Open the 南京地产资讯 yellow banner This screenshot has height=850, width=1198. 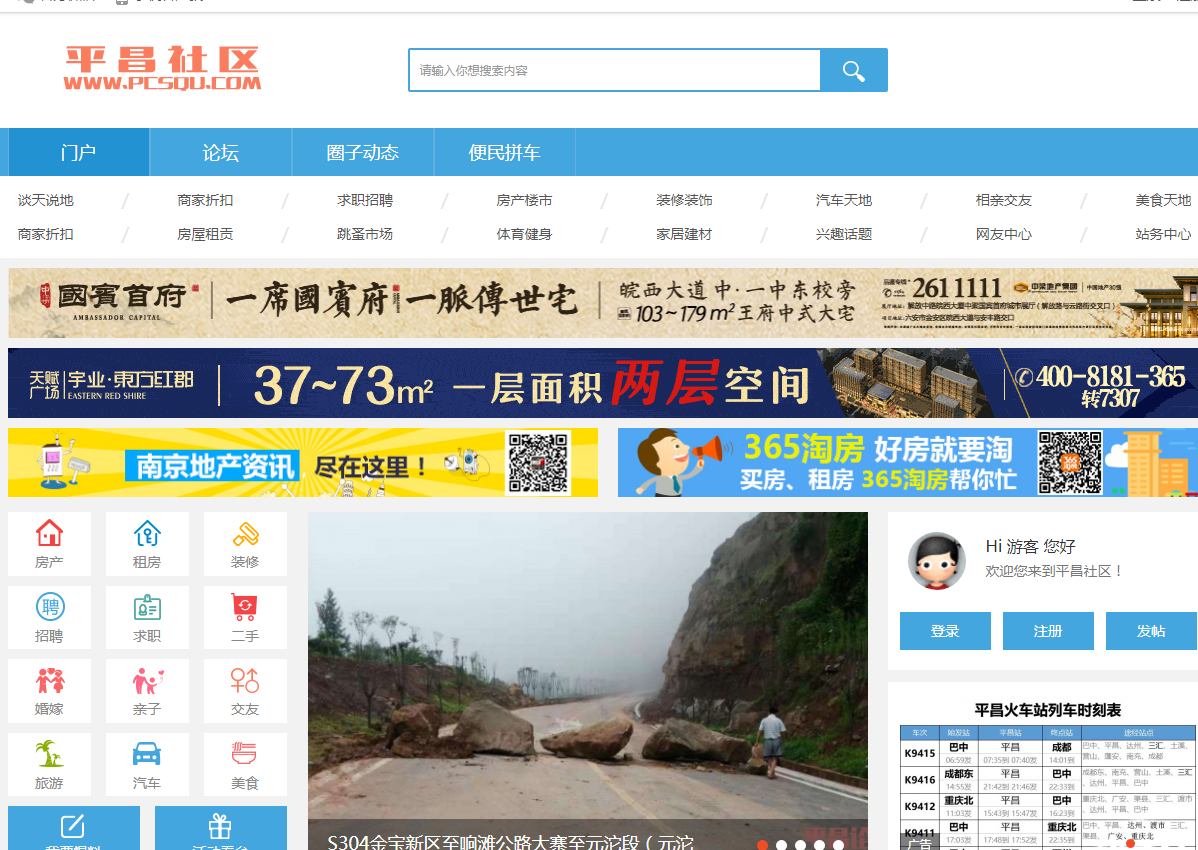303,462
